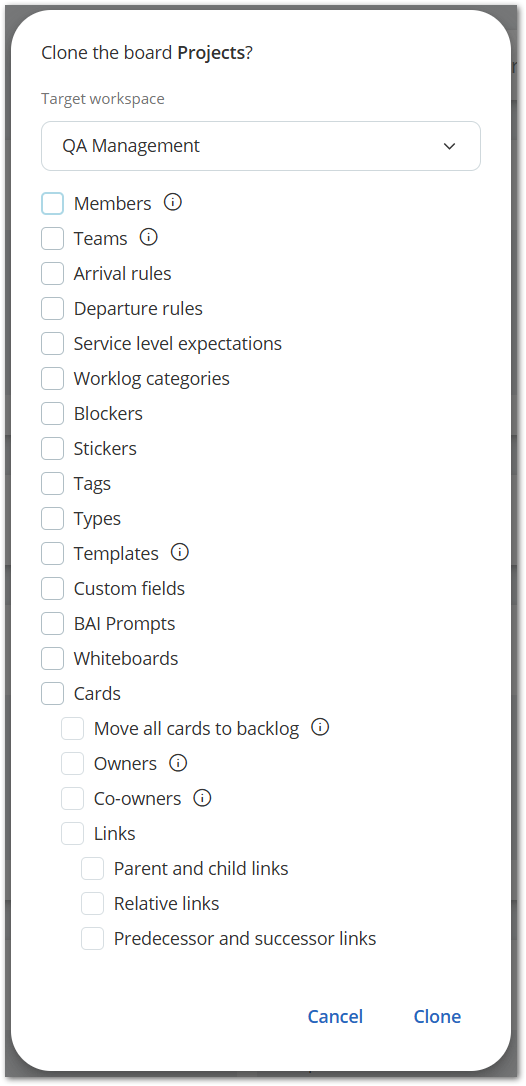This screenshot has height=1086, width=526.
Task: Click the info icon beside Teams
Action: click(x=149, y=238)
